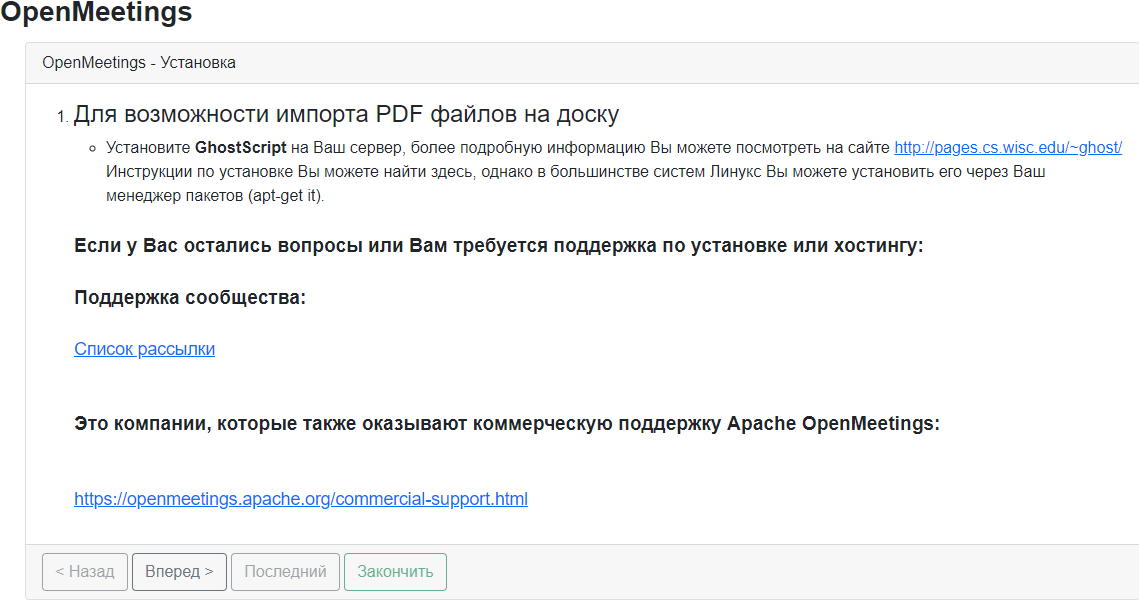Go forward with 'Вперед >' button
The width and height of the screenshot is (1139, 602).
pyautogui.click(x=179, y=572)
